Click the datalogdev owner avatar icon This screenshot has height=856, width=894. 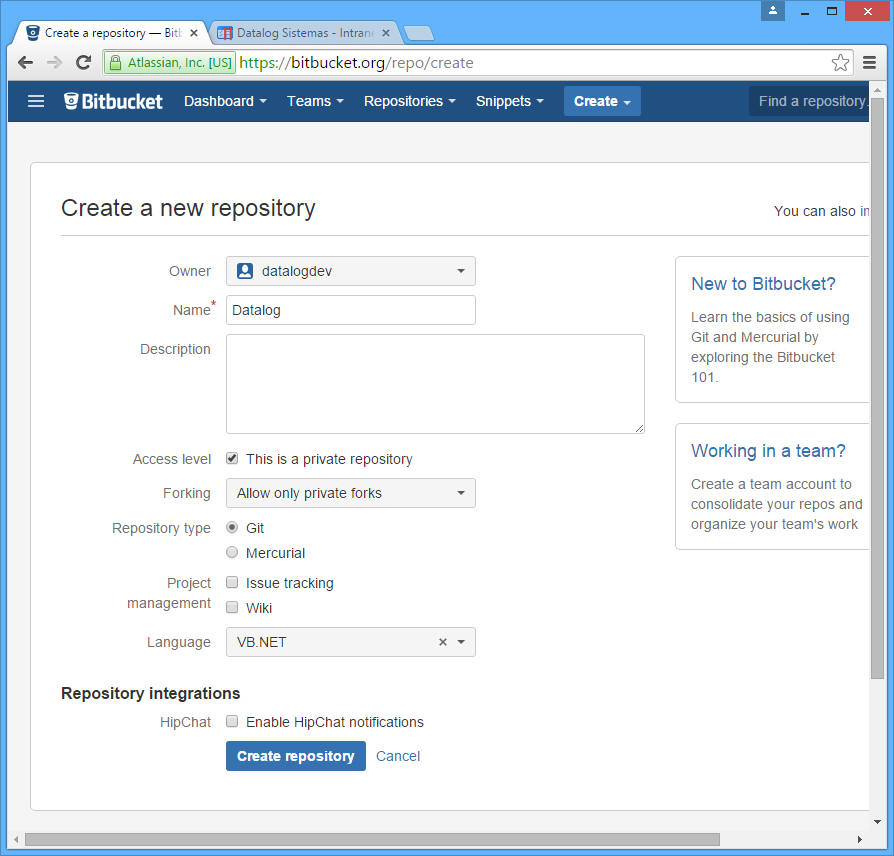245,271
